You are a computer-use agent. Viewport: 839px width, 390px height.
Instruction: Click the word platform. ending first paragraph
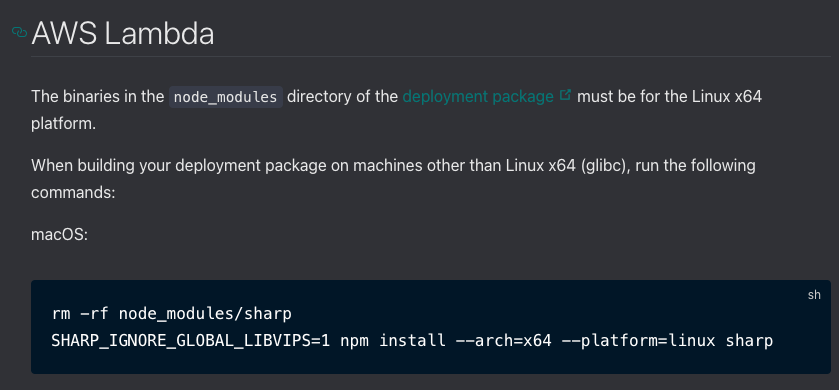(63, 125)
